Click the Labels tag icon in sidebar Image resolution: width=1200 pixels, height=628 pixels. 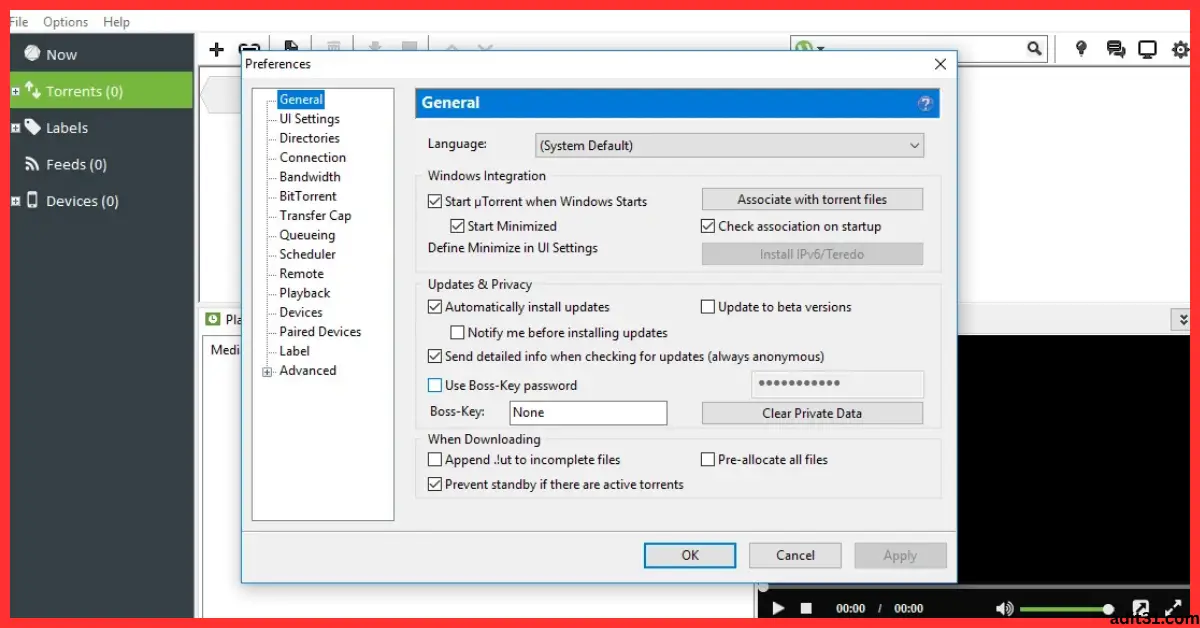coord(33,127)
